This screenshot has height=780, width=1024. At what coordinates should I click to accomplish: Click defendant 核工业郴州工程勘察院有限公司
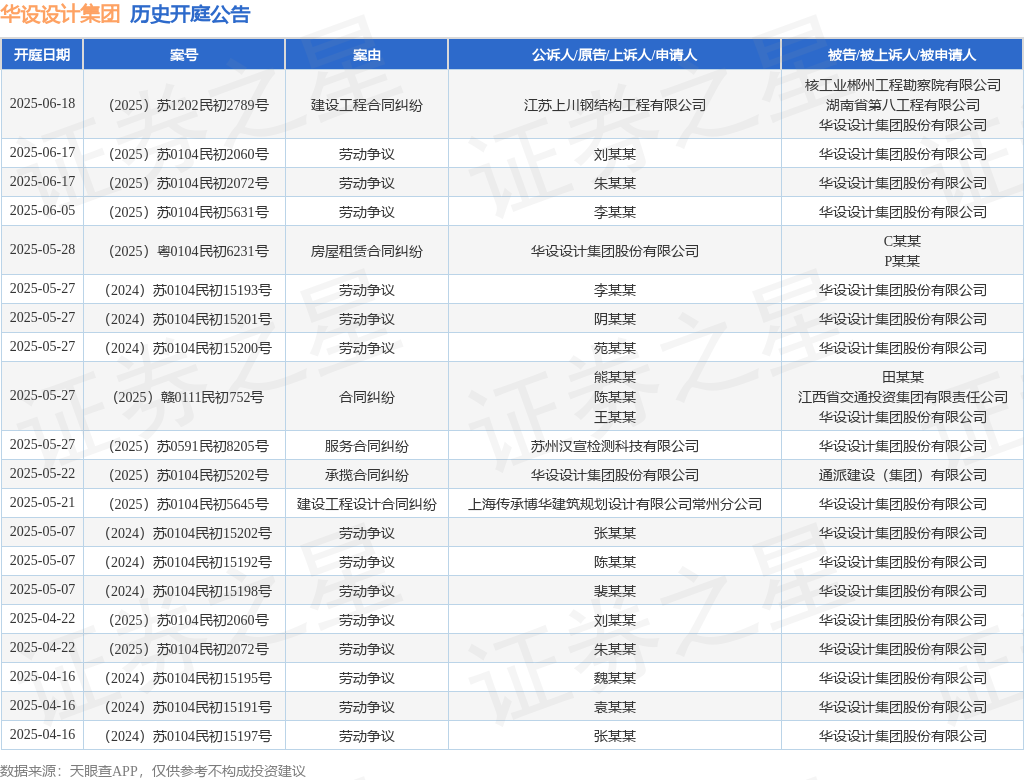(903, 85)
